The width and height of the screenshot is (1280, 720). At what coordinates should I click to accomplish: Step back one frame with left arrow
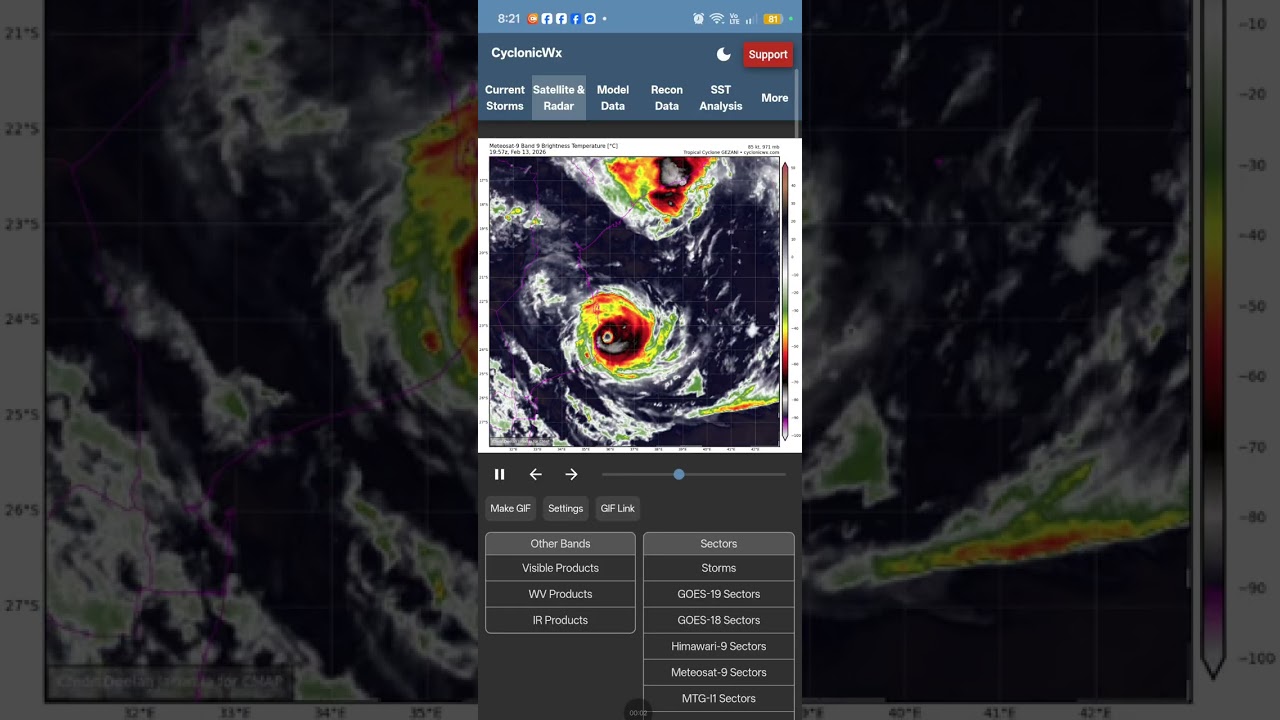(535, 475)
